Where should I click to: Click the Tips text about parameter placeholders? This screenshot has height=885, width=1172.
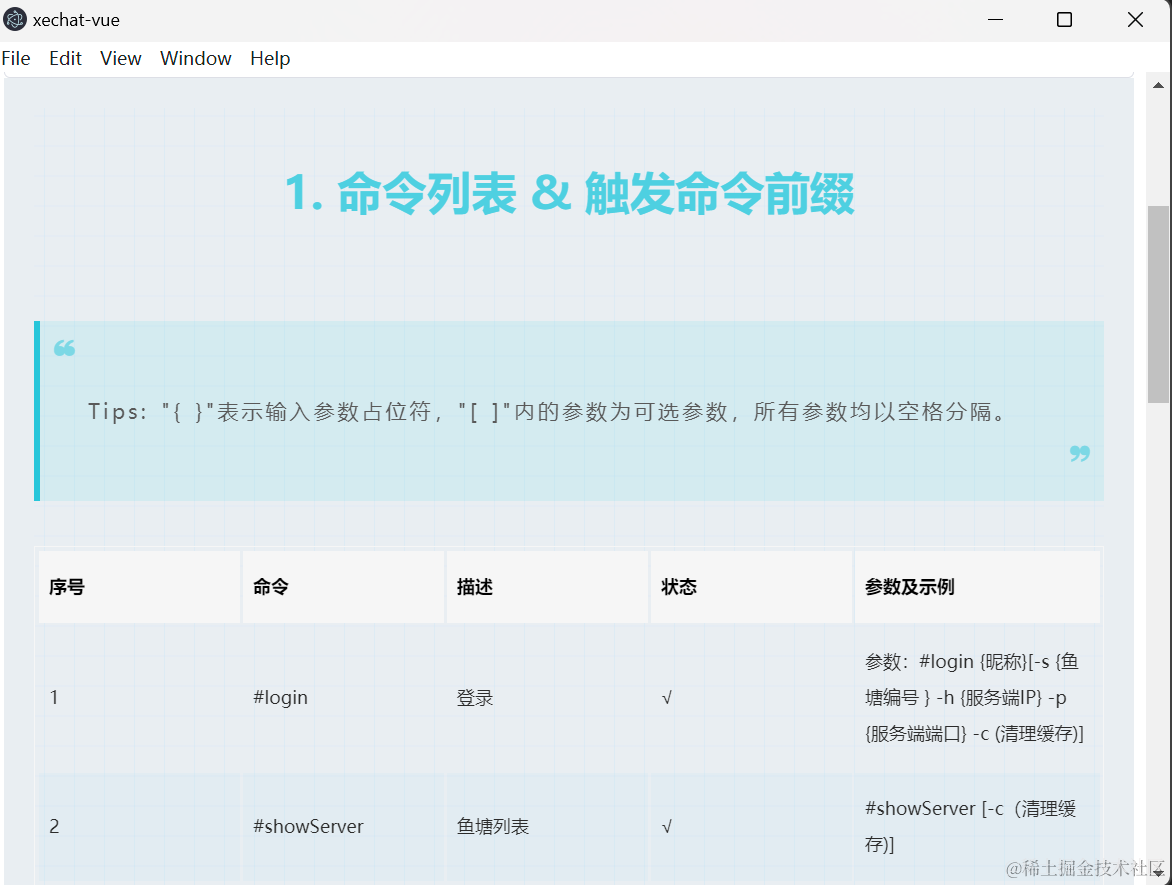pos(548,412)
